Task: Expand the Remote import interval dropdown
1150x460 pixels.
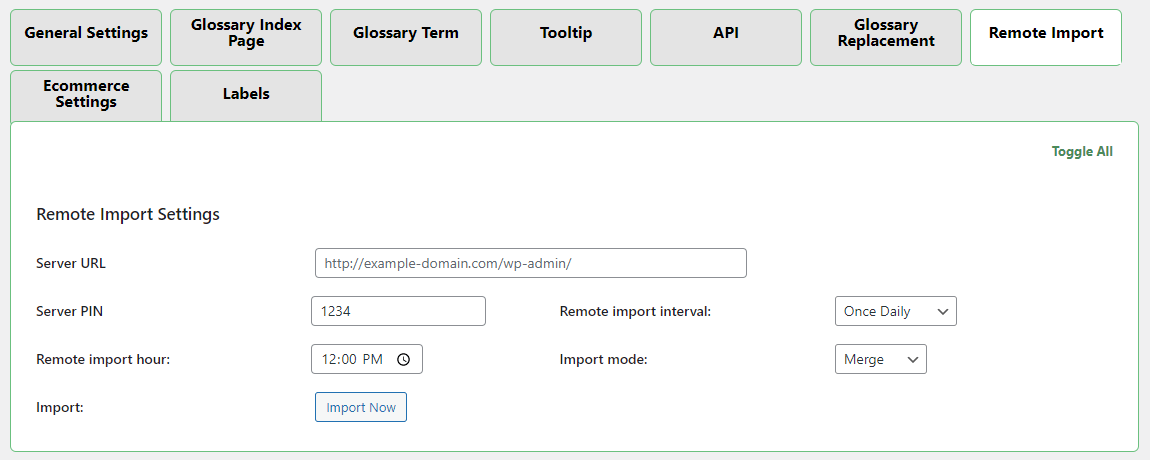Action: [895, 311]
